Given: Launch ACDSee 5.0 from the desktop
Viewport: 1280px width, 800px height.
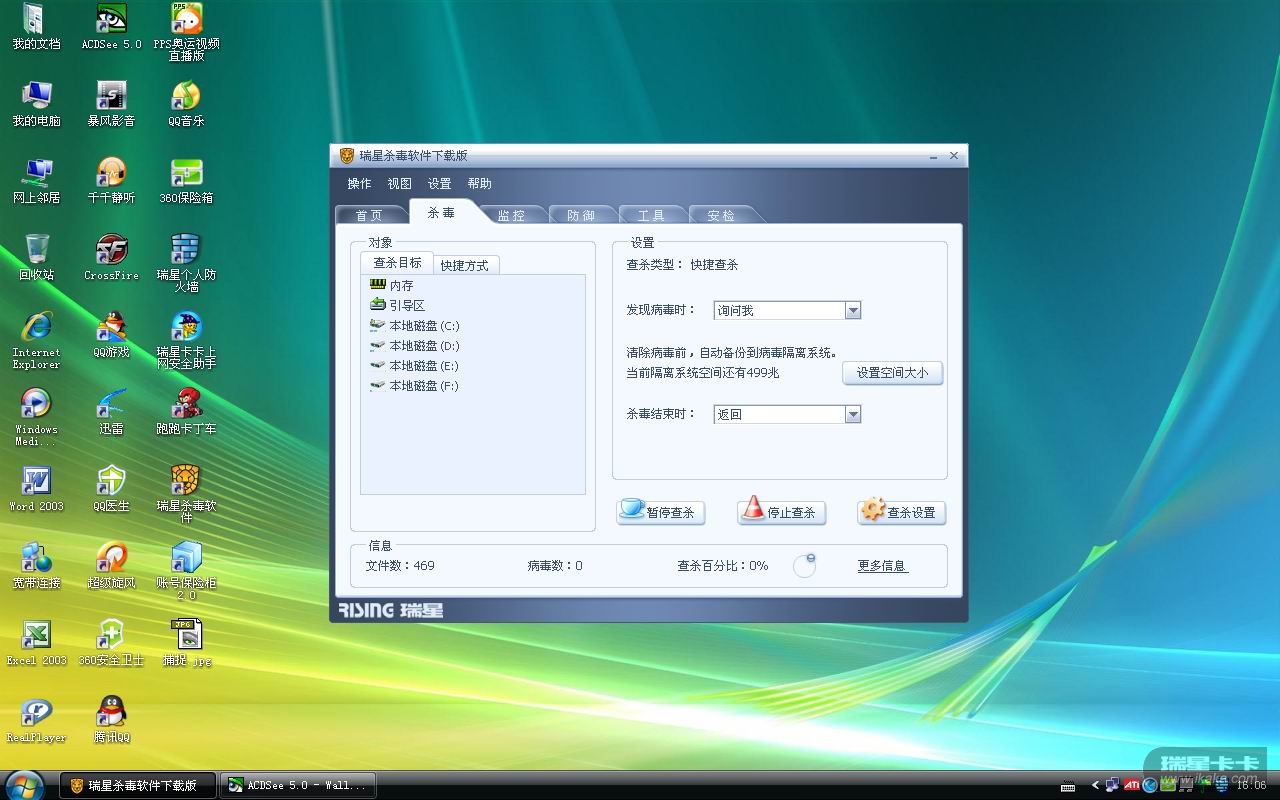Looking at the screenshot, I should click(111, 27).
